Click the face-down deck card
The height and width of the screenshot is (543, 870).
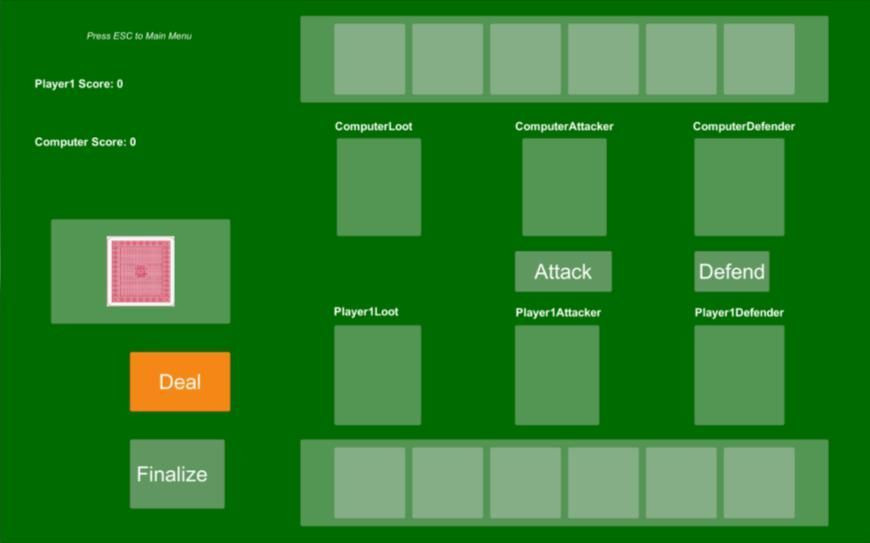[x=140, y=271]
